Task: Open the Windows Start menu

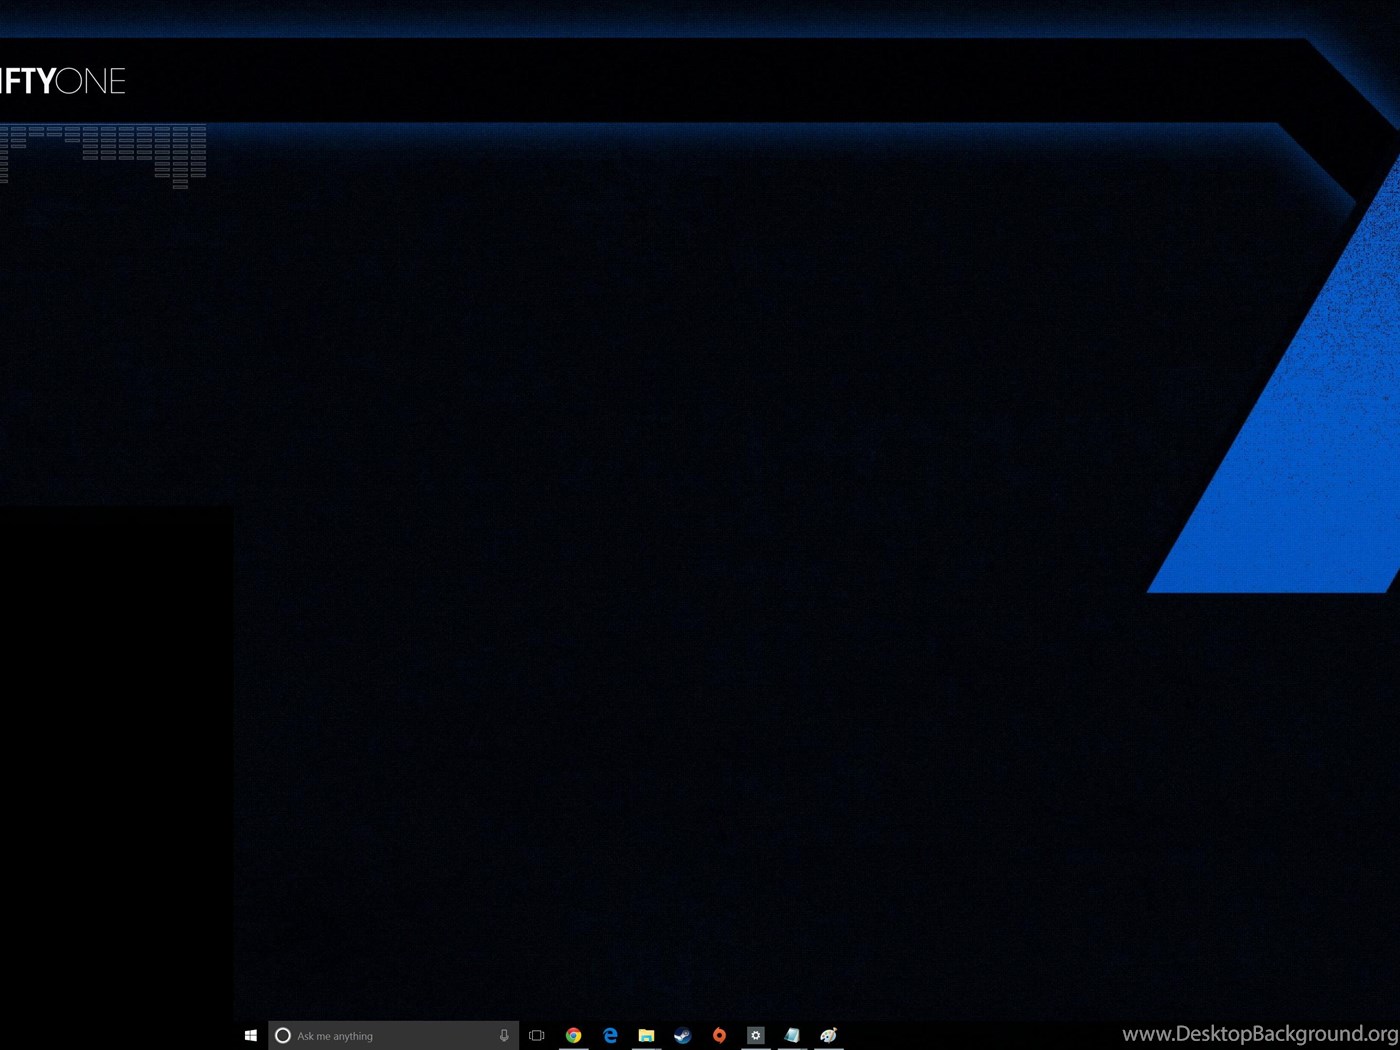Action: point(250,1036)
